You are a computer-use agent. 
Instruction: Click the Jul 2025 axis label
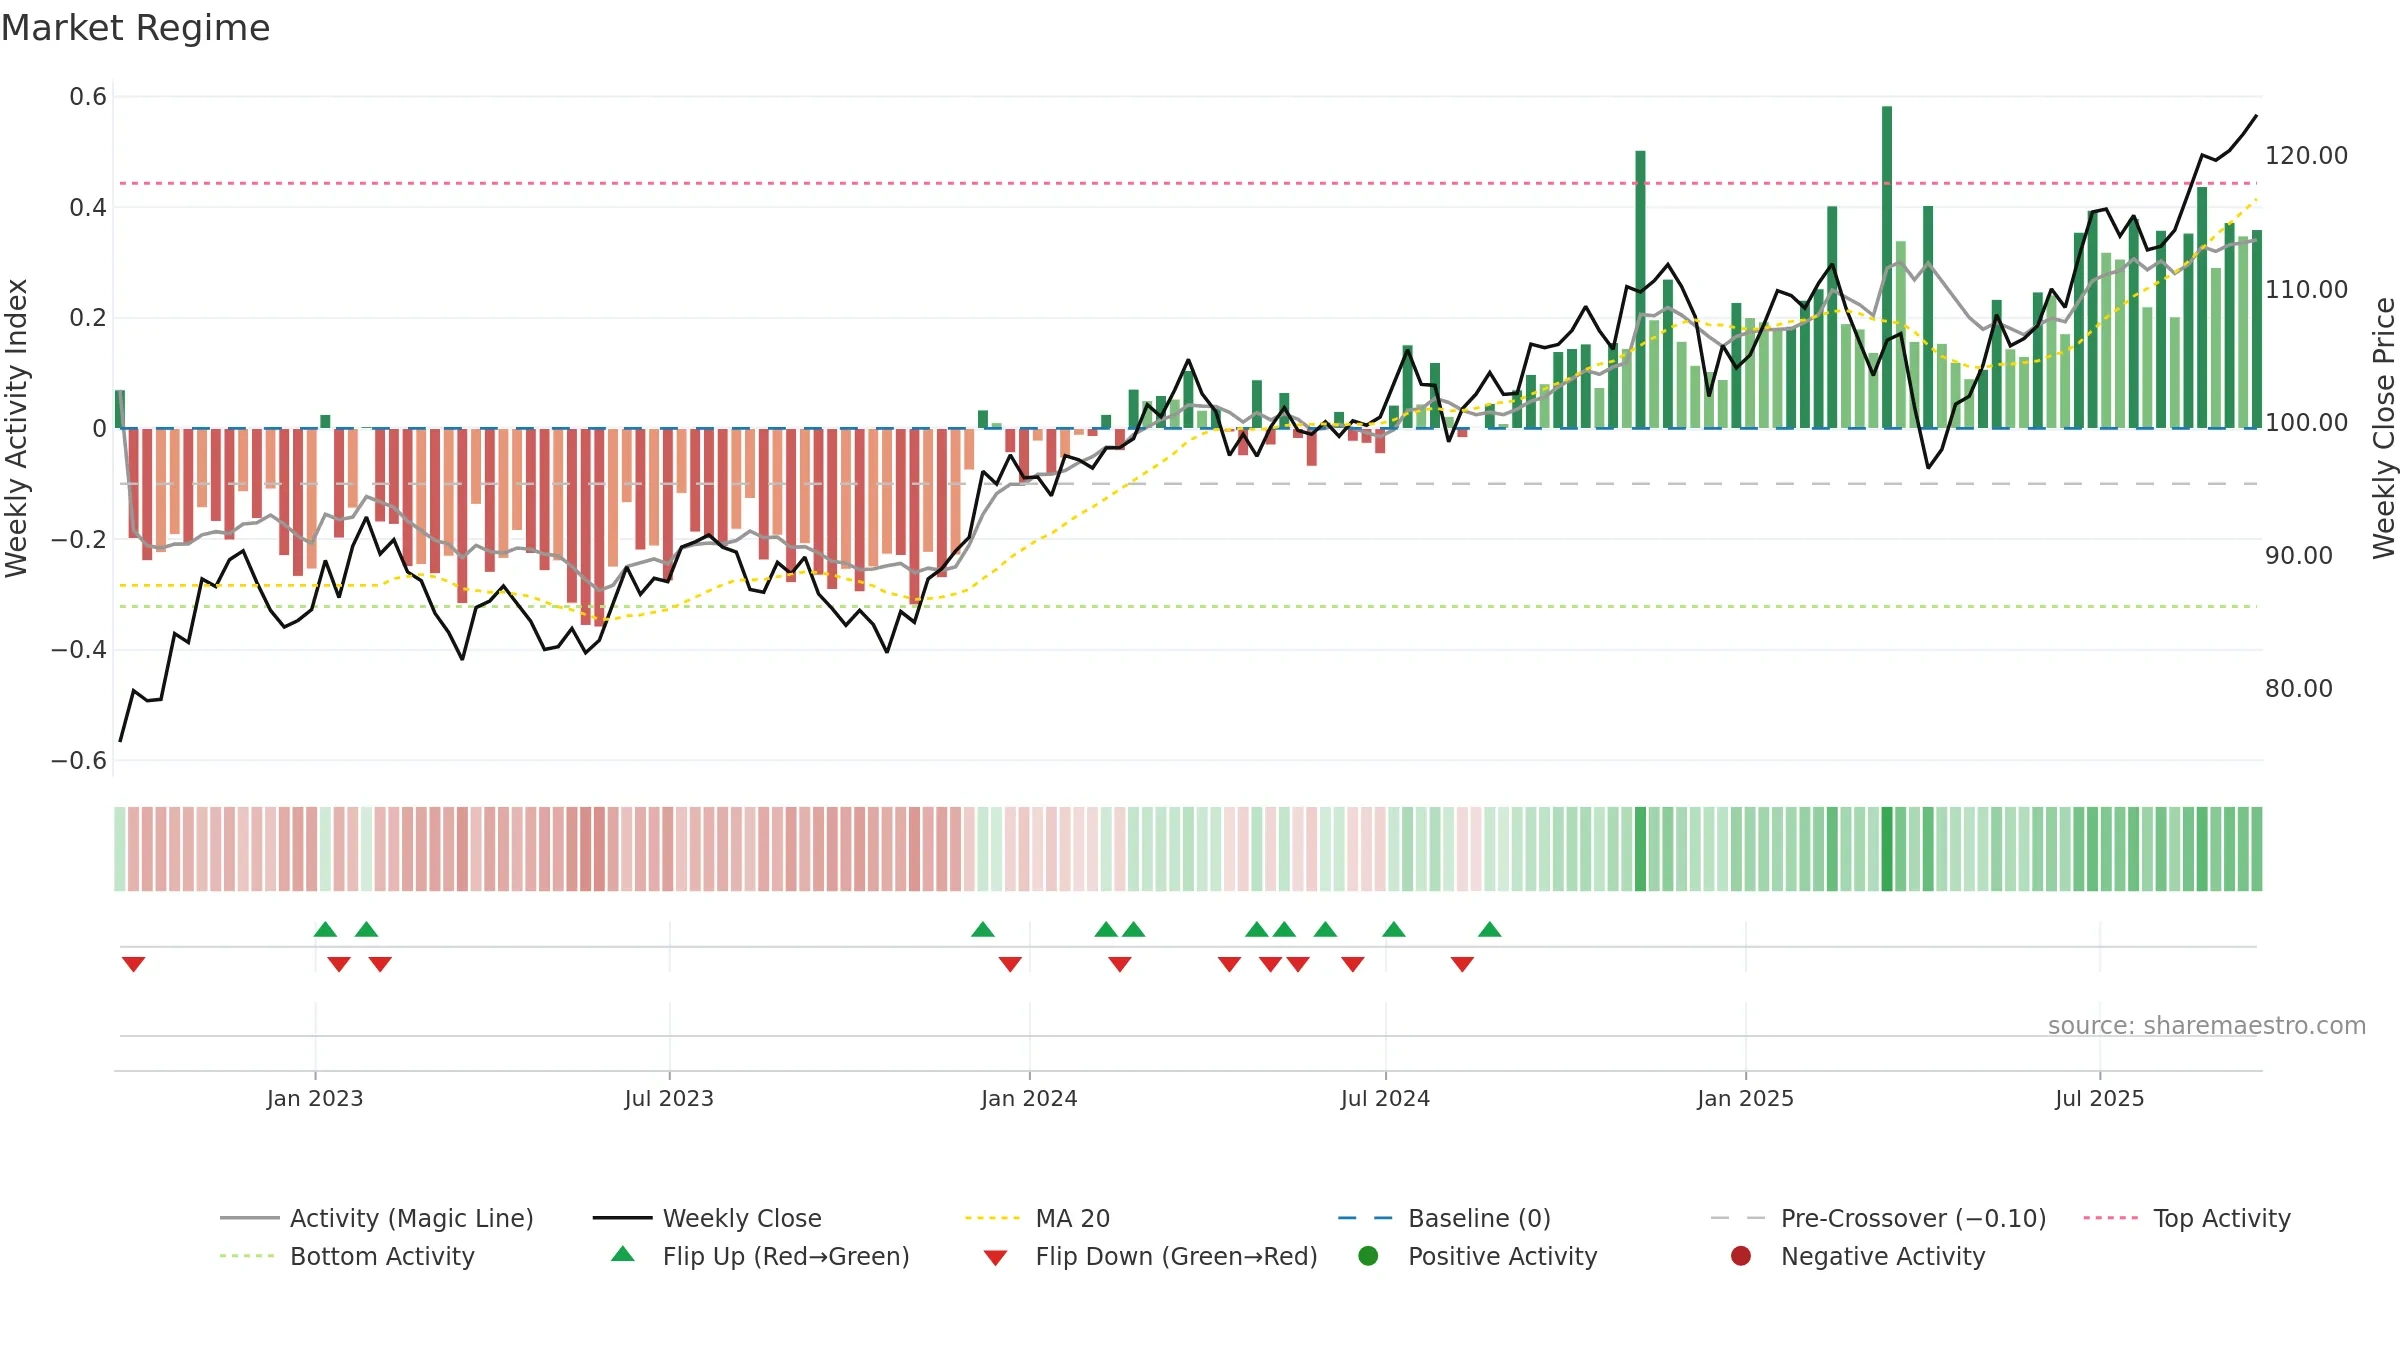[x=2100, y=1098]
